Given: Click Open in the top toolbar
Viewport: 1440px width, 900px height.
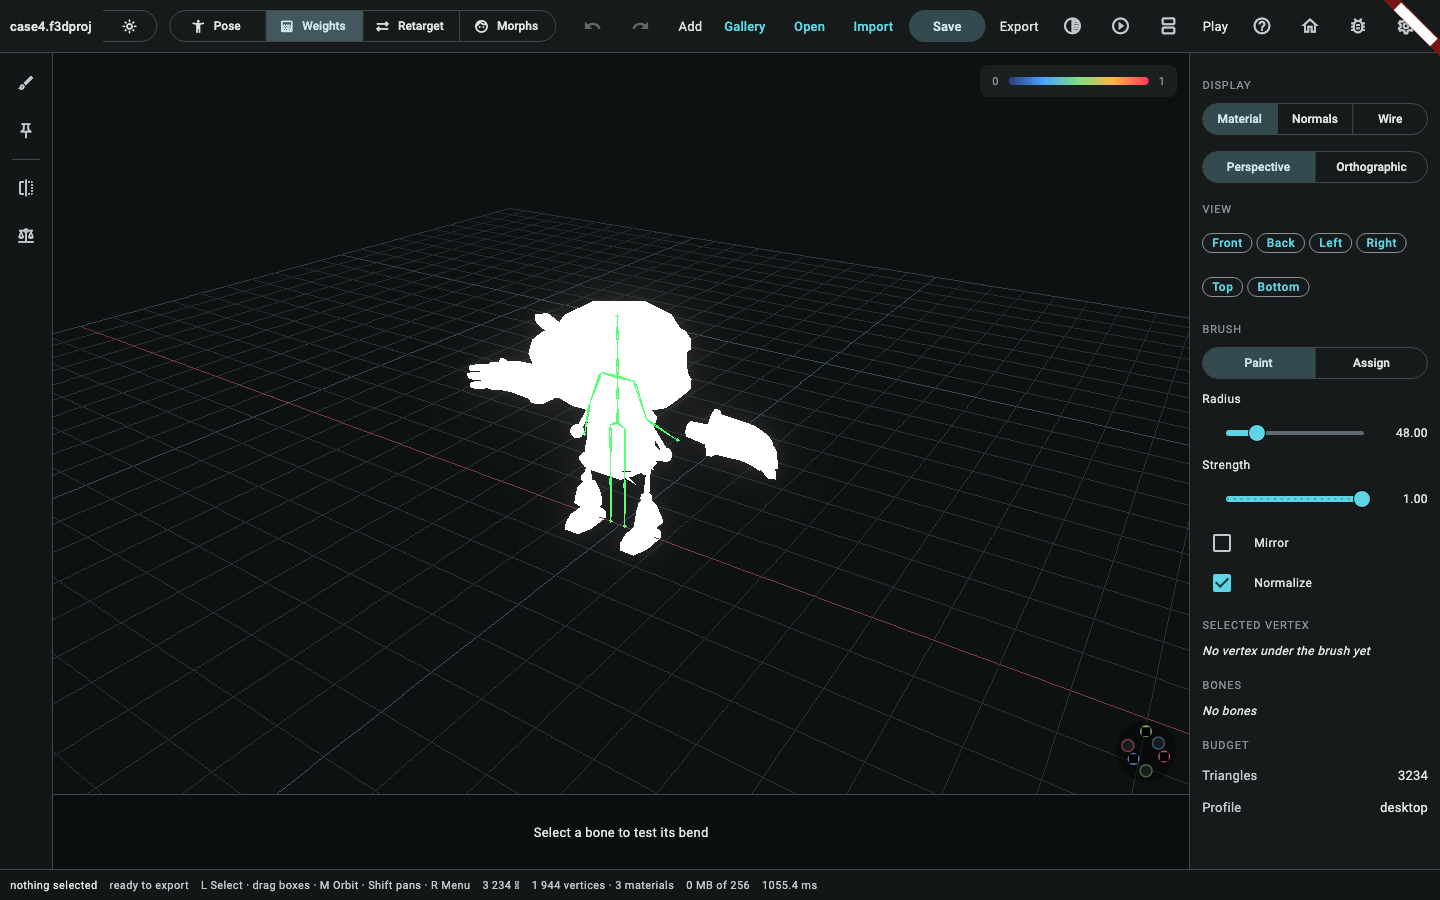Looking at the screenshot, I should point(809,26).
